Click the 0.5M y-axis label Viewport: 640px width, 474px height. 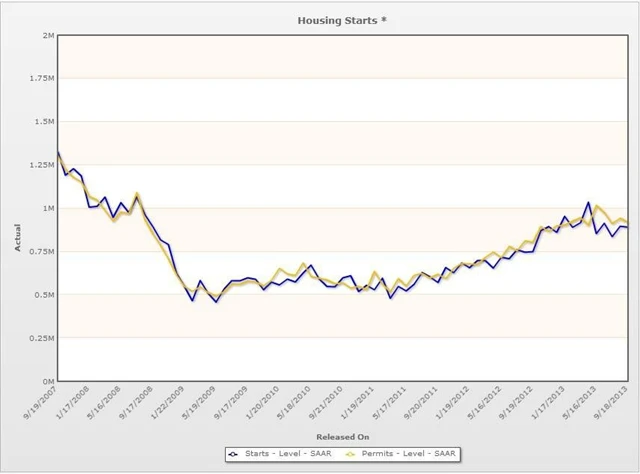(x=43, y=295)
